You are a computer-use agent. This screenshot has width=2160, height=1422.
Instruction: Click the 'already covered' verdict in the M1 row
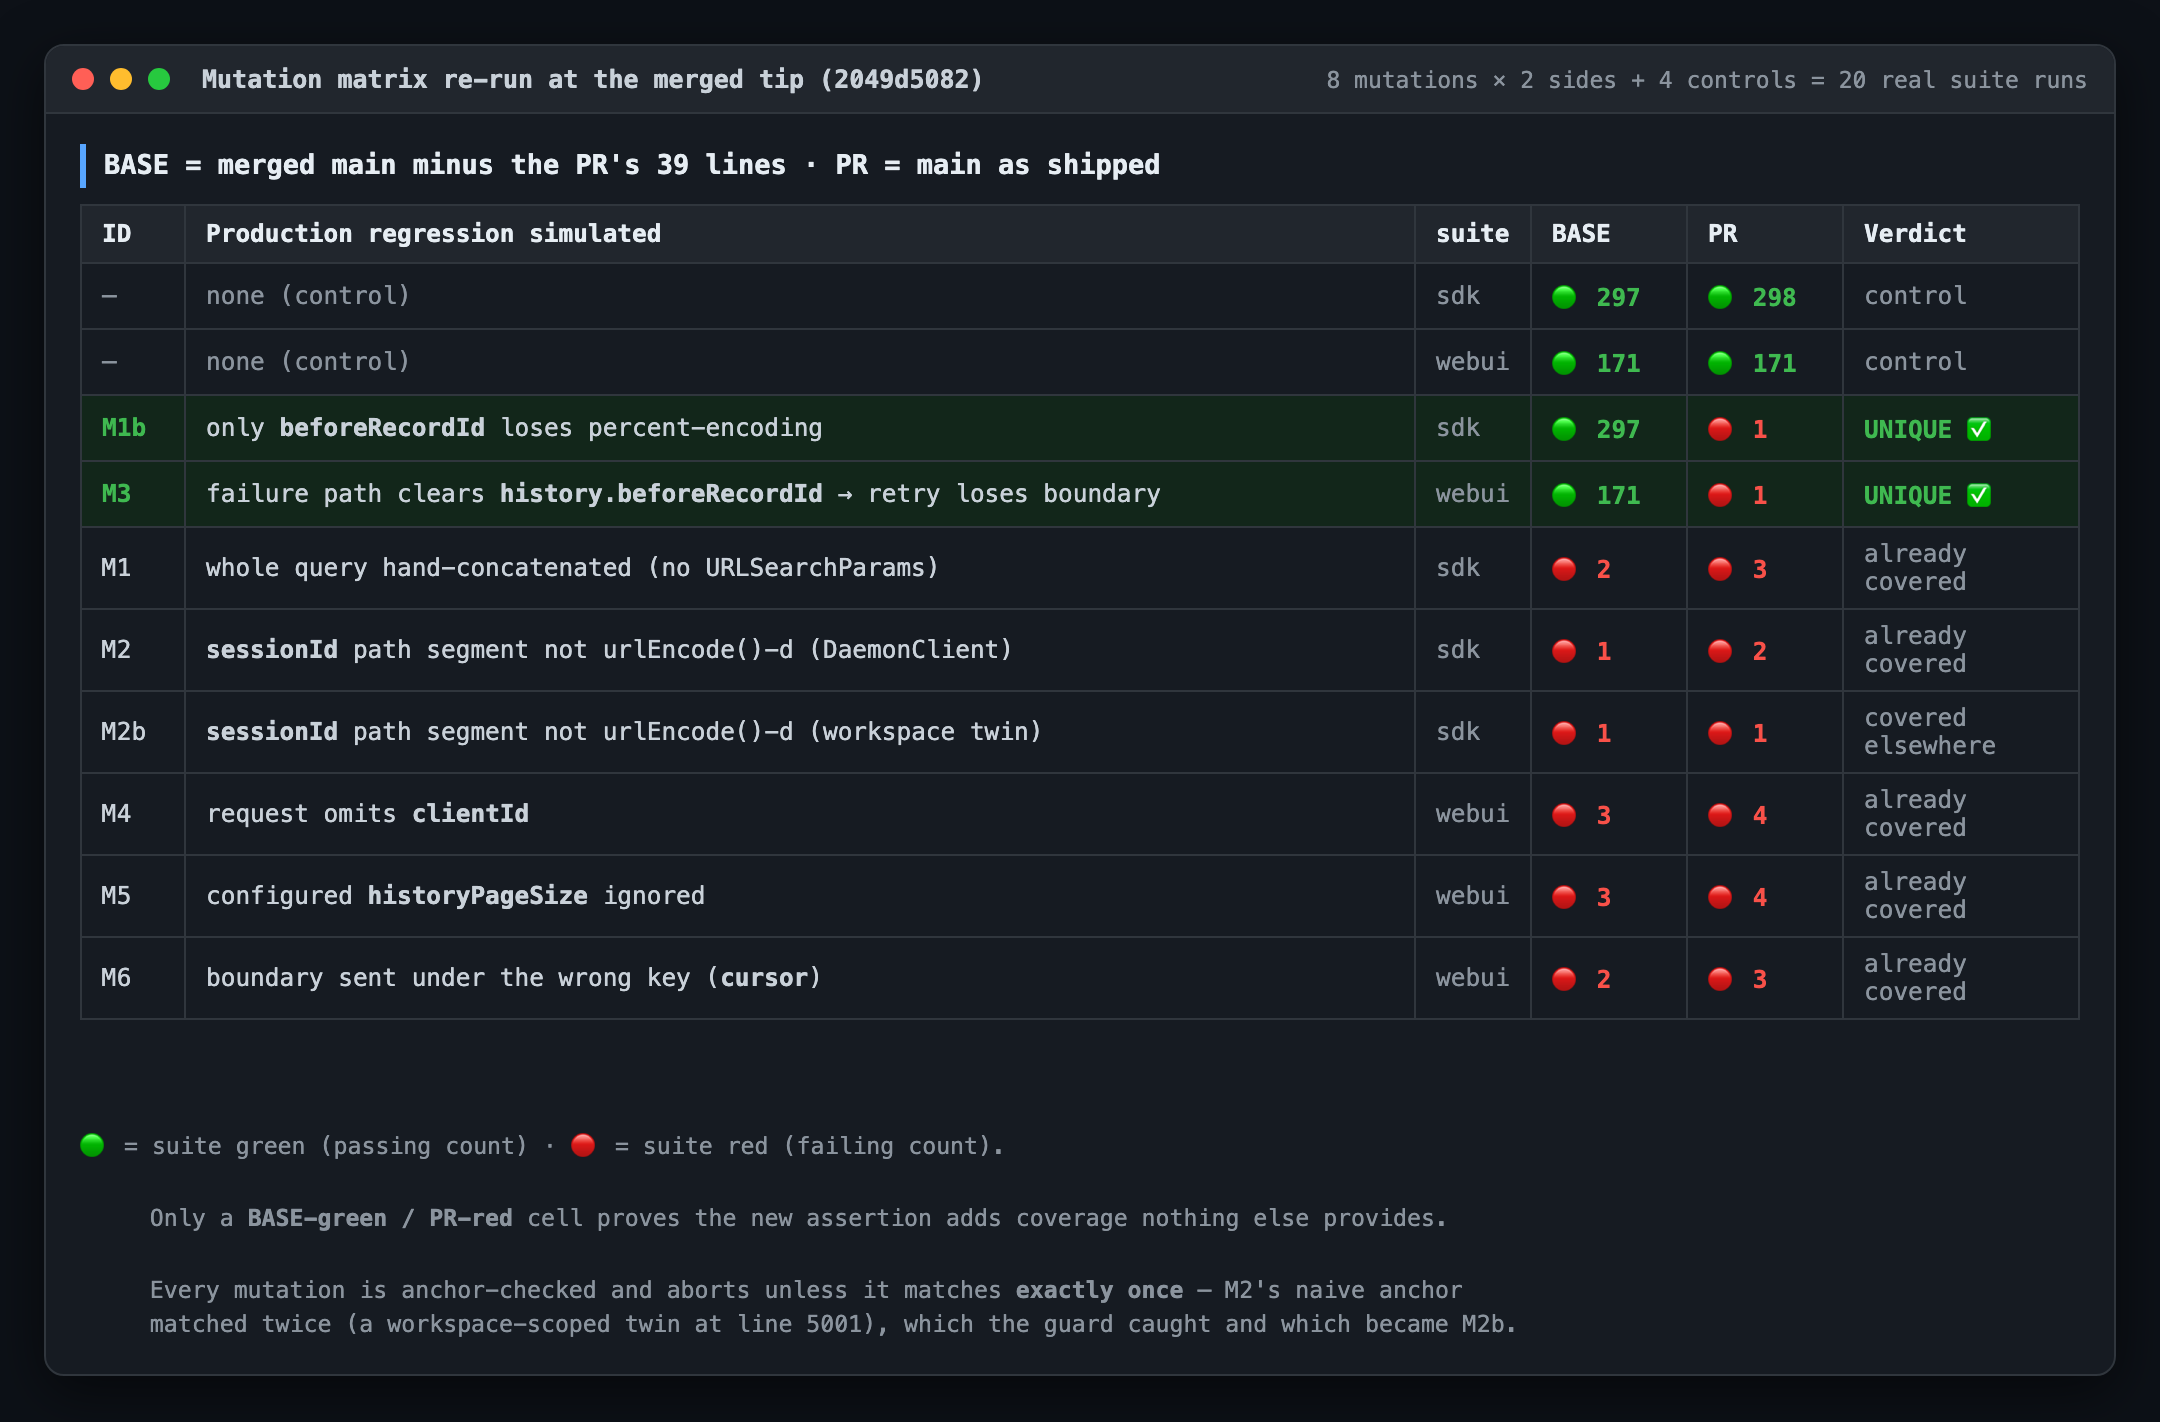pos(1916,568)
